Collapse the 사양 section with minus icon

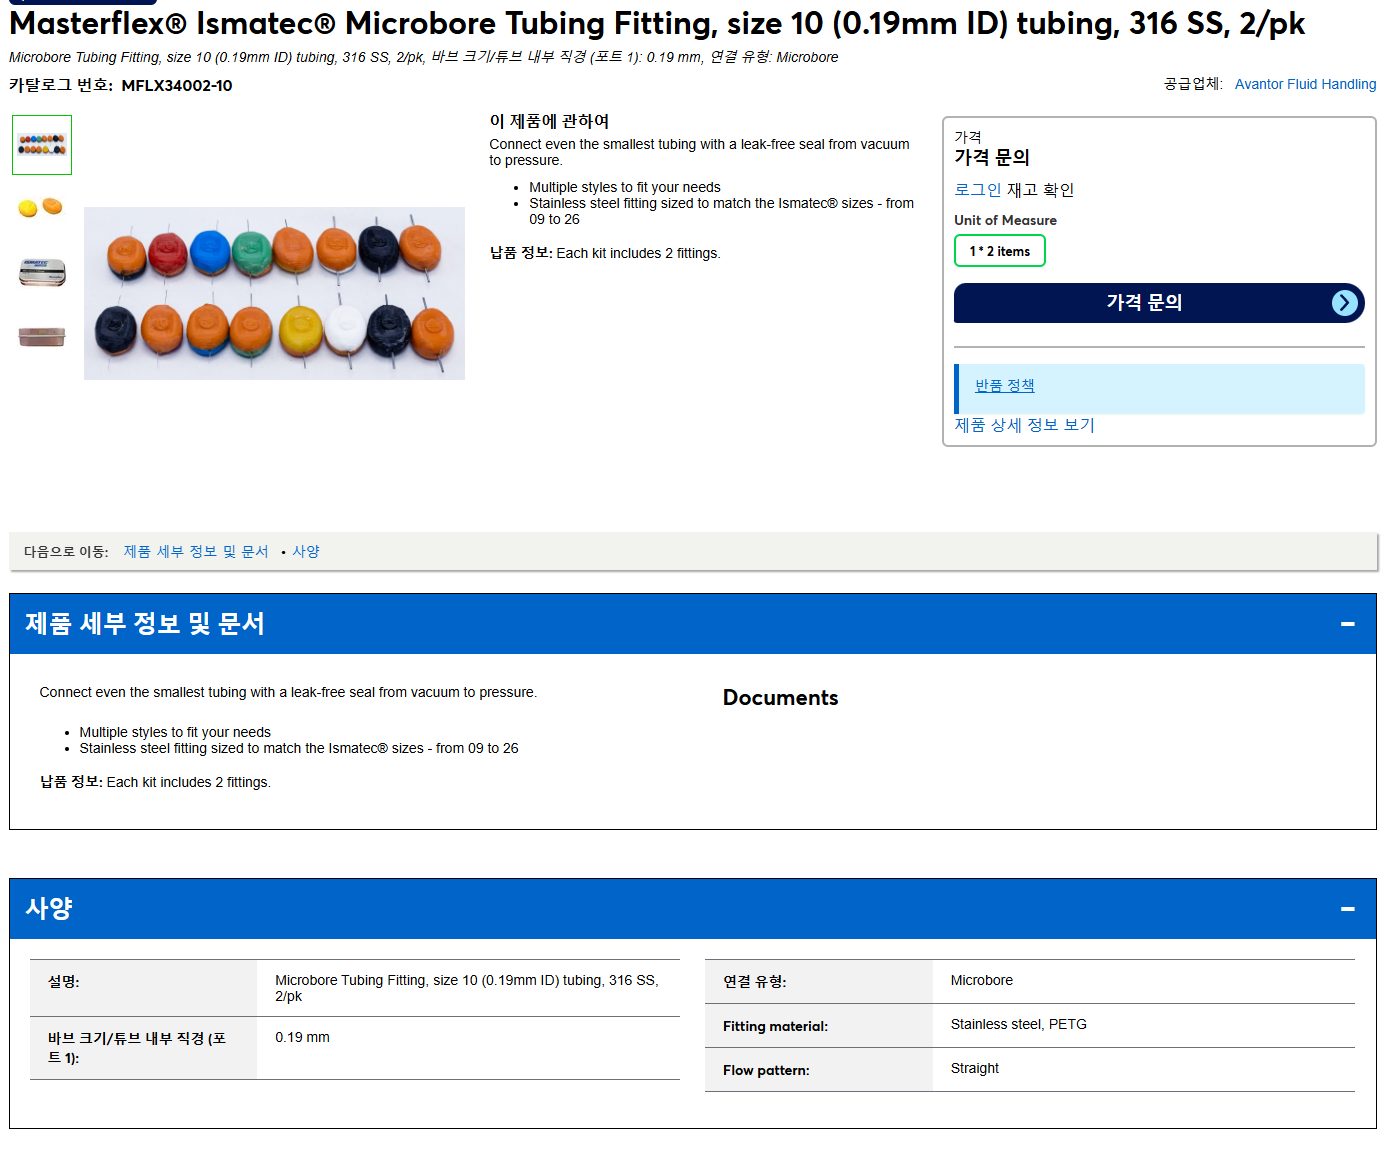(1347, 909)
